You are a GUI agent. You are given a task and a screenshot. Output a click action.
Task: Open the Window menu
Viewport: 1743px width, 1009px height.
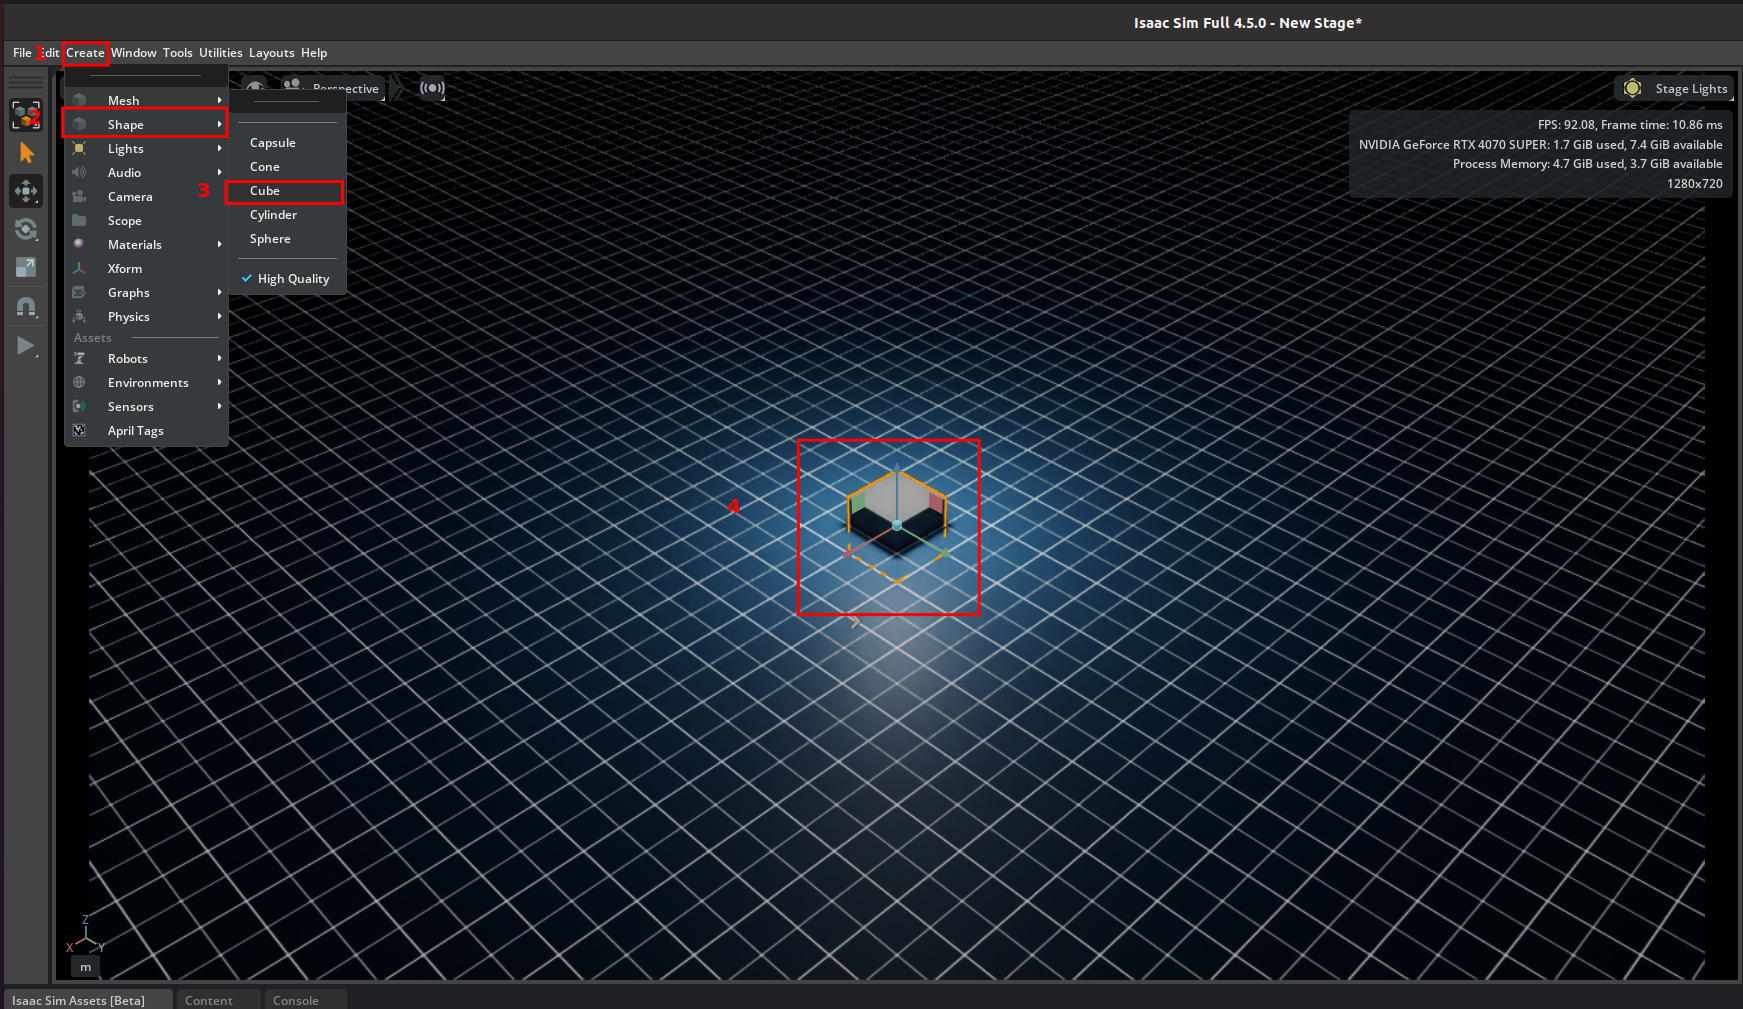(134, 53)
